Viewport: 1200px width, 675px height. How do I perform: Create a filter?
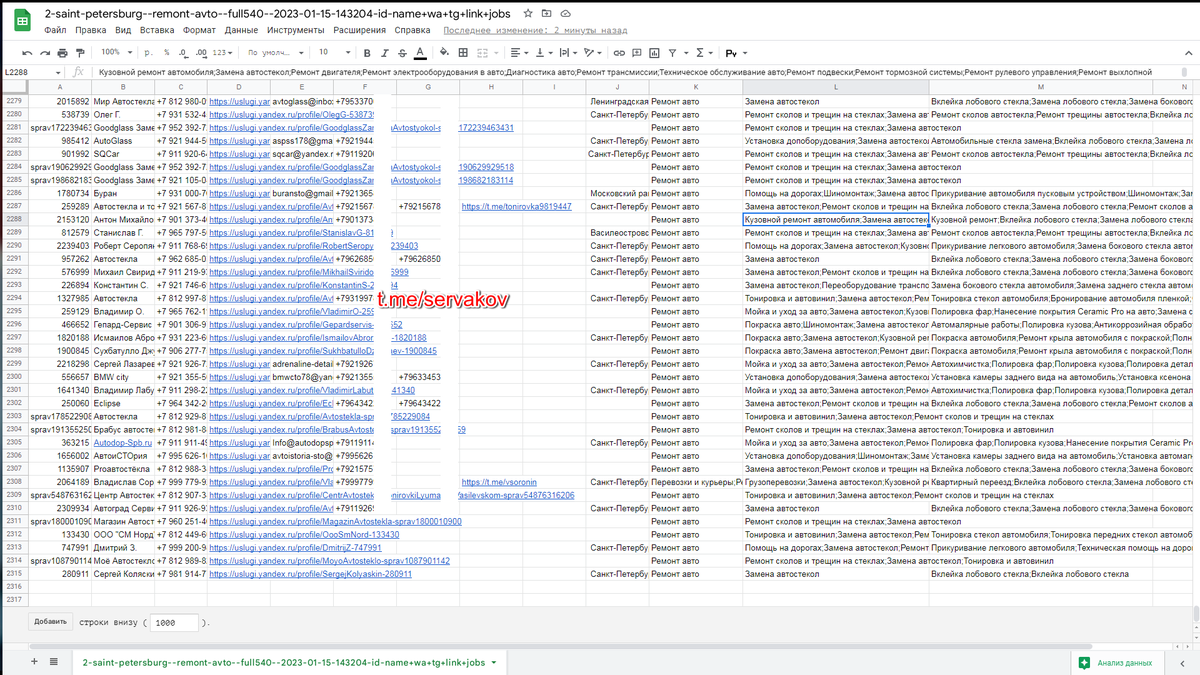coord(672,52)
